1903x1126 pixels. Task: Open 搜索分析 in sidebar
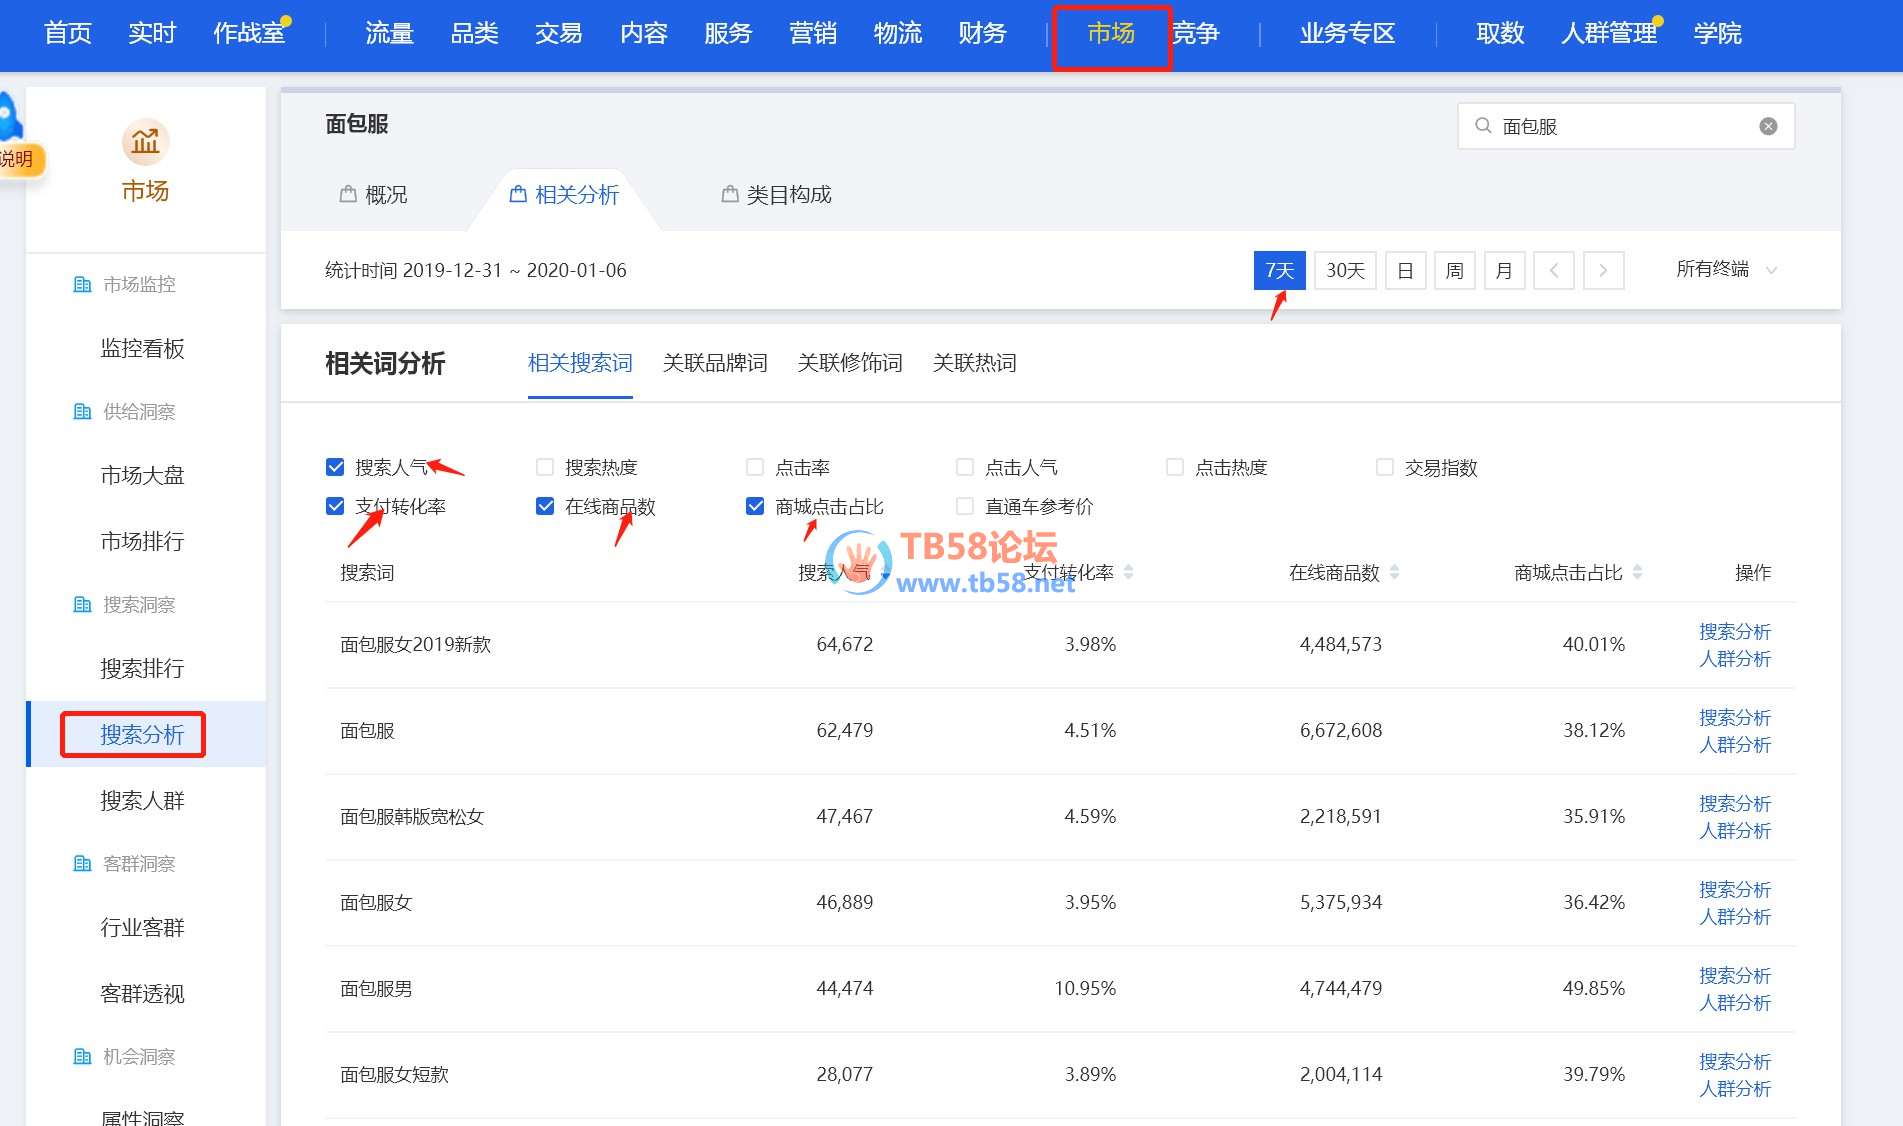(x=143, y=735)
